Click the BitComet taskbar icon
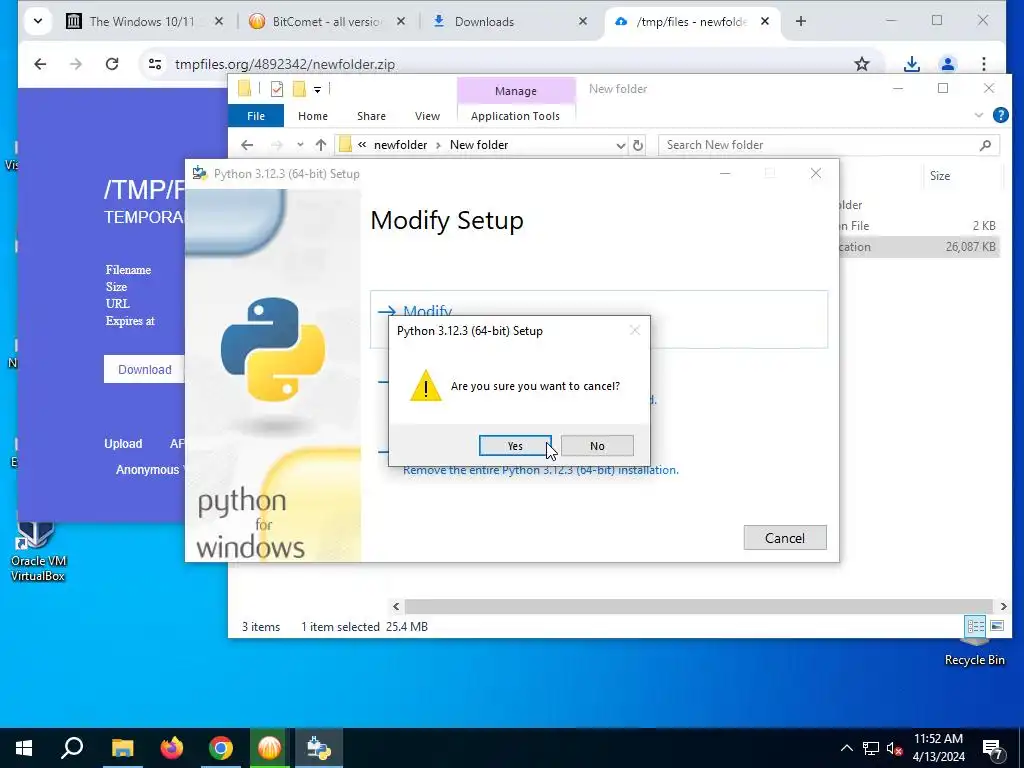Screen dimensions: 1024x768 [270, 748]
